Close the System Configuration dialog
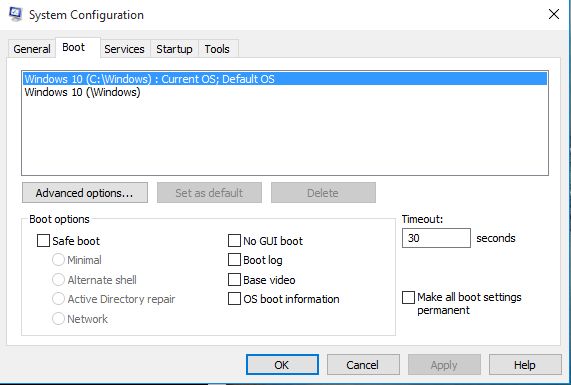The width and height of the screenshot is (571, 385). pyautogui.click(x=554, y=14)
